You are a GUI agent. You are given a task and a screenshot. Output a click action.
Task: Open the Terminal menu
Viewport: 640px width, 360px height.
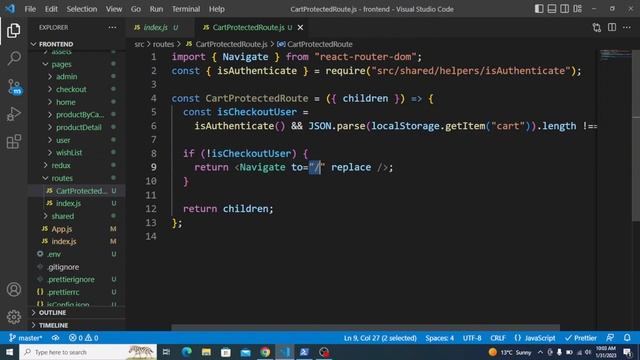coord(186,9)
